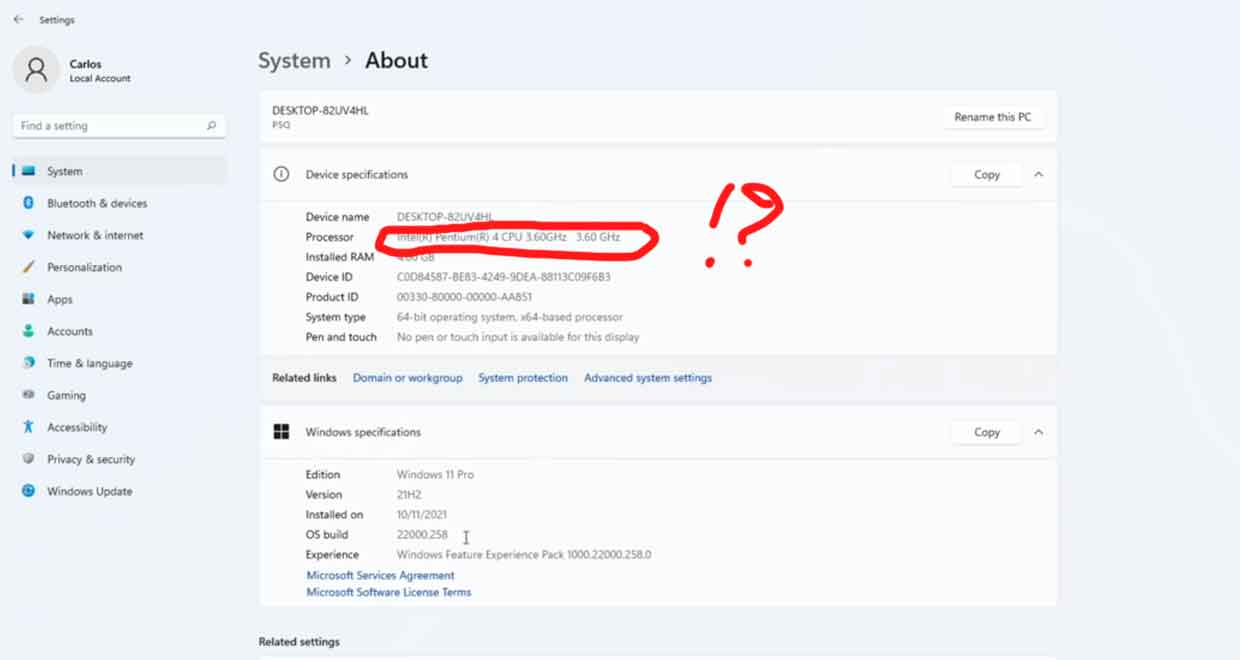Click the OS build value 22000.258

(422, 535)
